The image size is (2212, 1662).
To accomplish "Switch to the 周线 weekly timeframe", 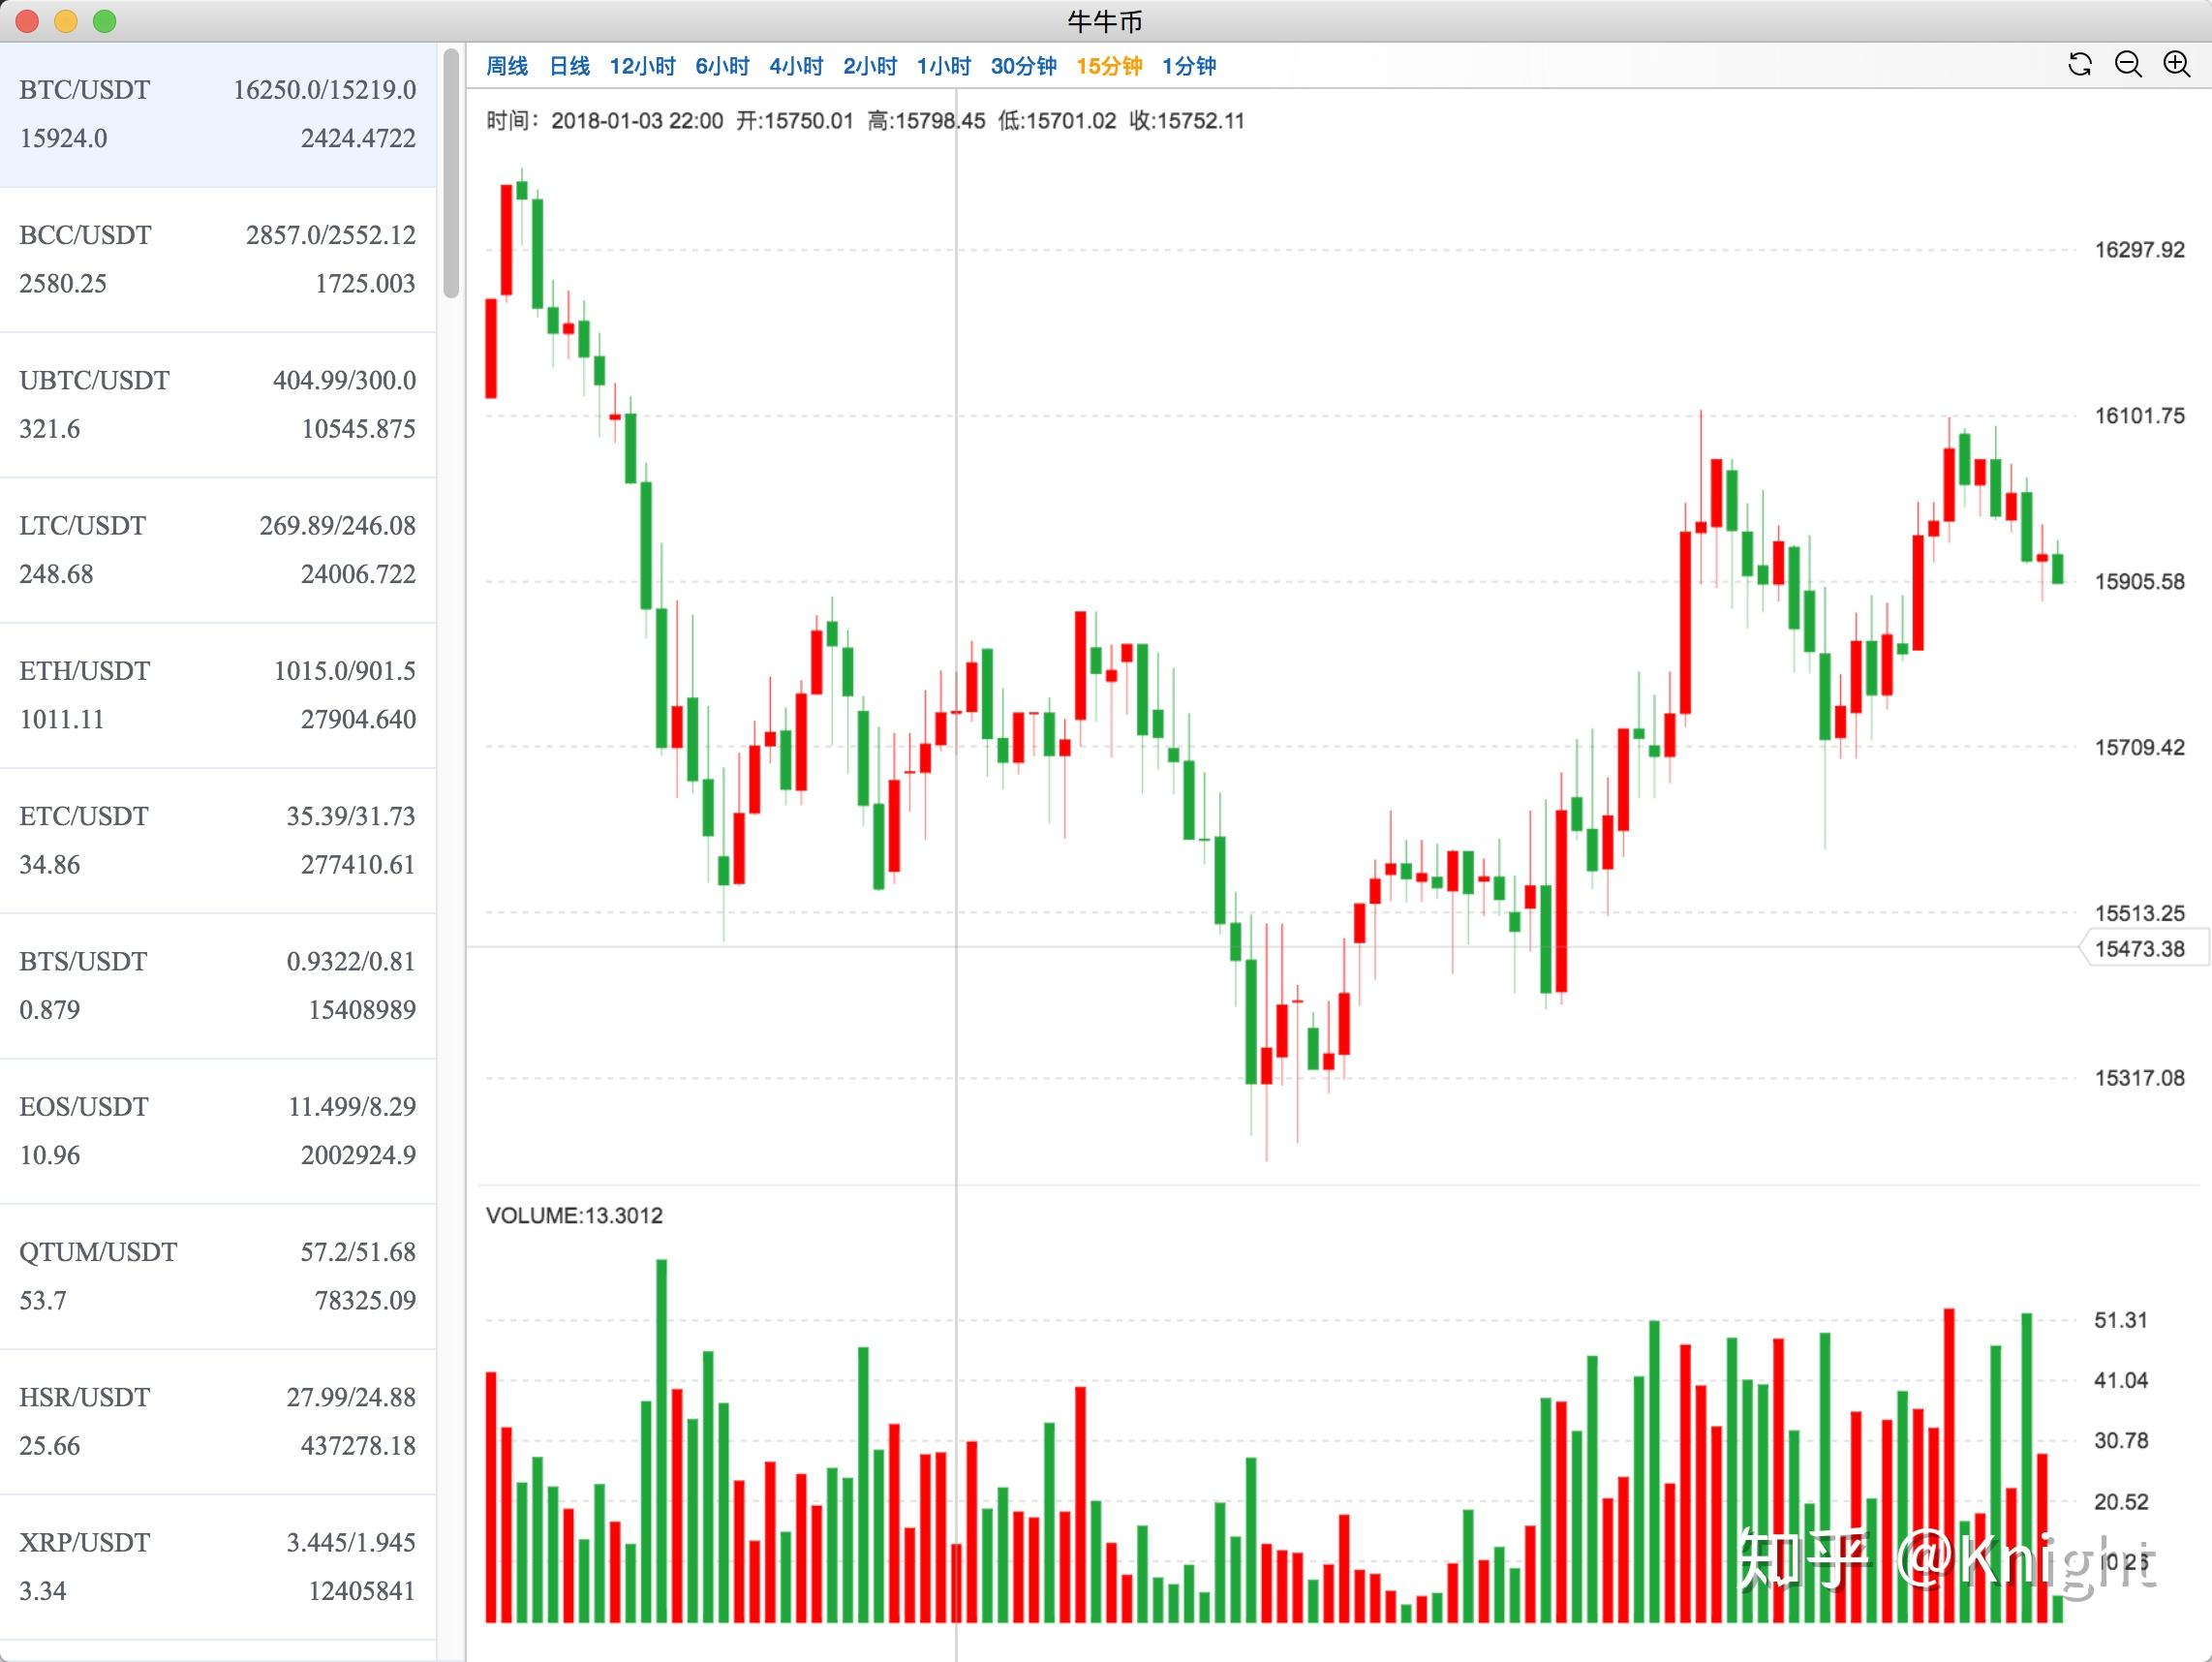I will [x=507, y=66].
